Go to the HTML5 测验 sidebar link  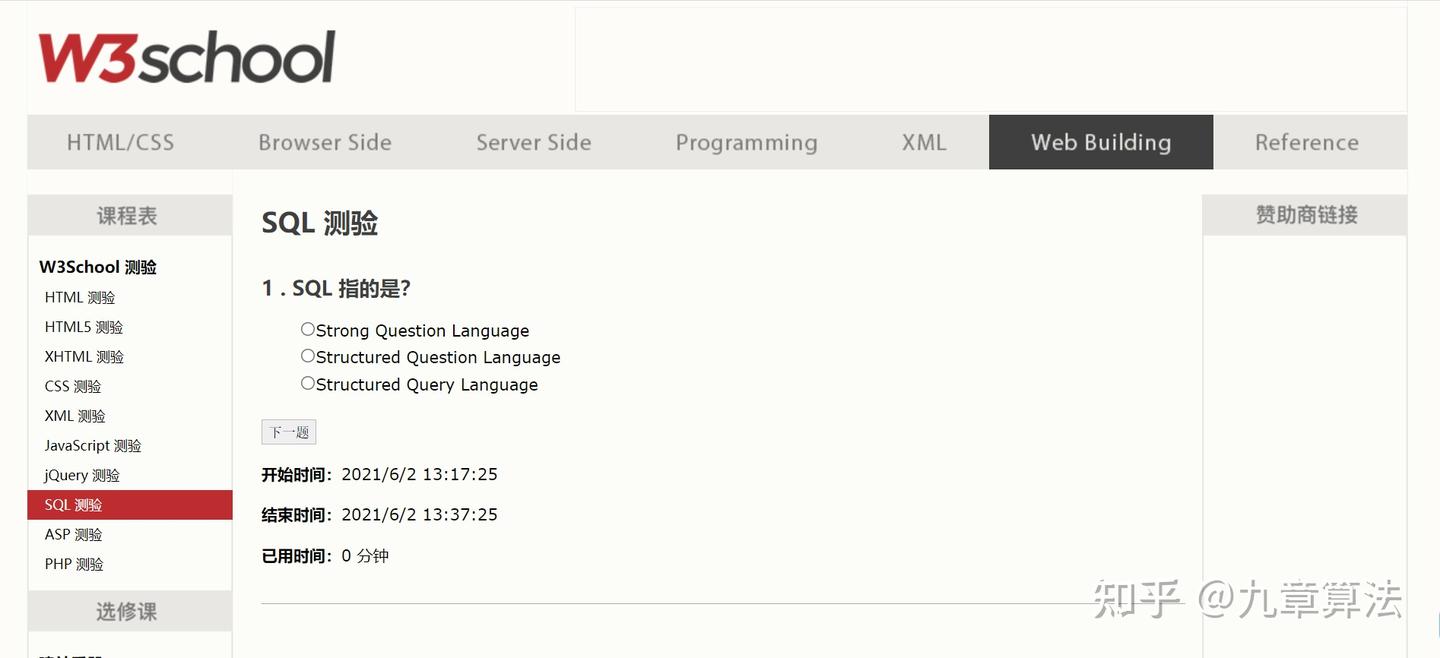[84, 327]
